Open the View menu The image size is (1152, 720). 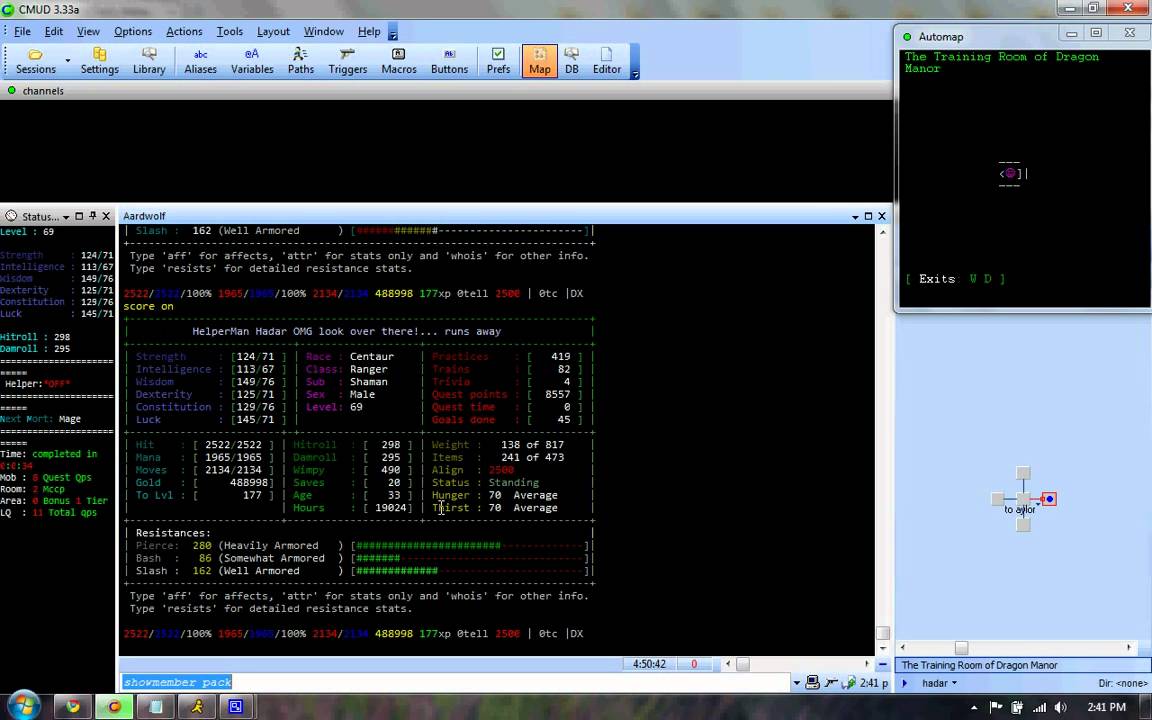[88, 32]
